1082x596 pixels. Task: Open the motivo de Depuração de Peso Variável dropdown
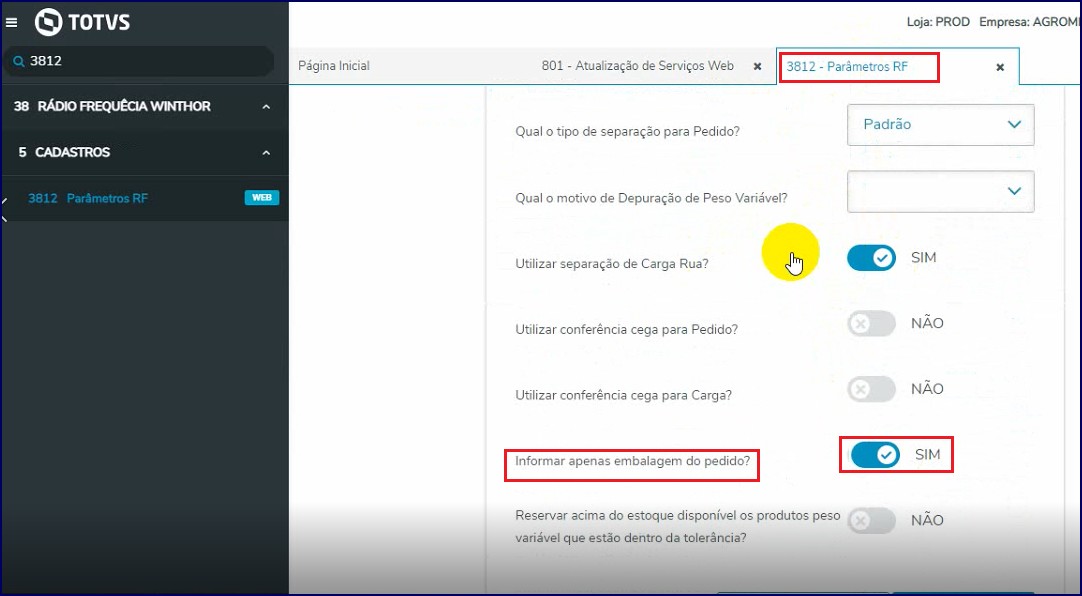coord(941,191)
